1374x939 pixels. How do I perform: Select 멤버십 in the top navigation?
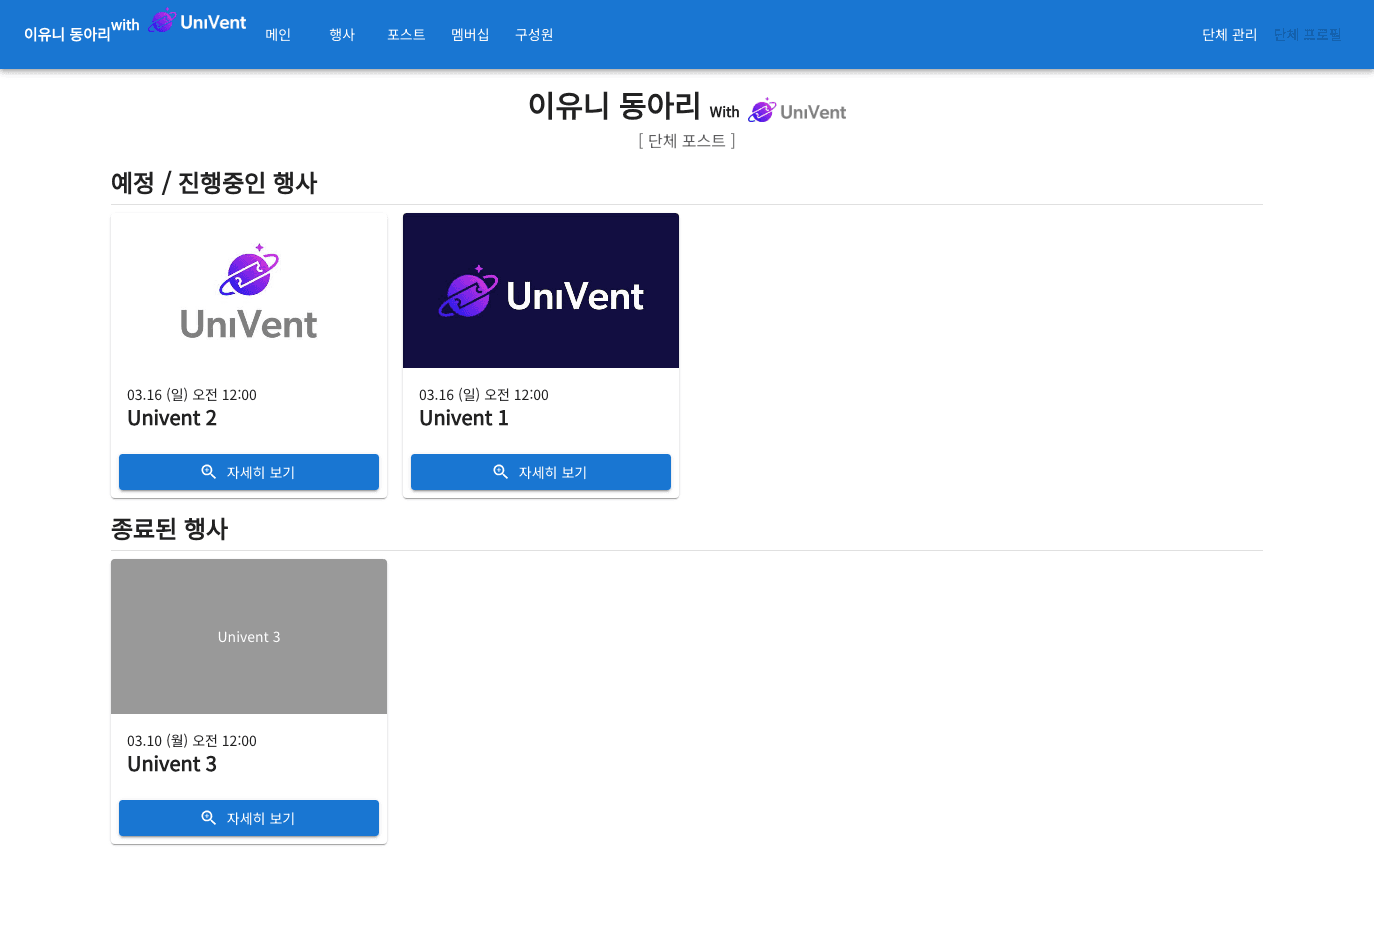click(470, 35)
